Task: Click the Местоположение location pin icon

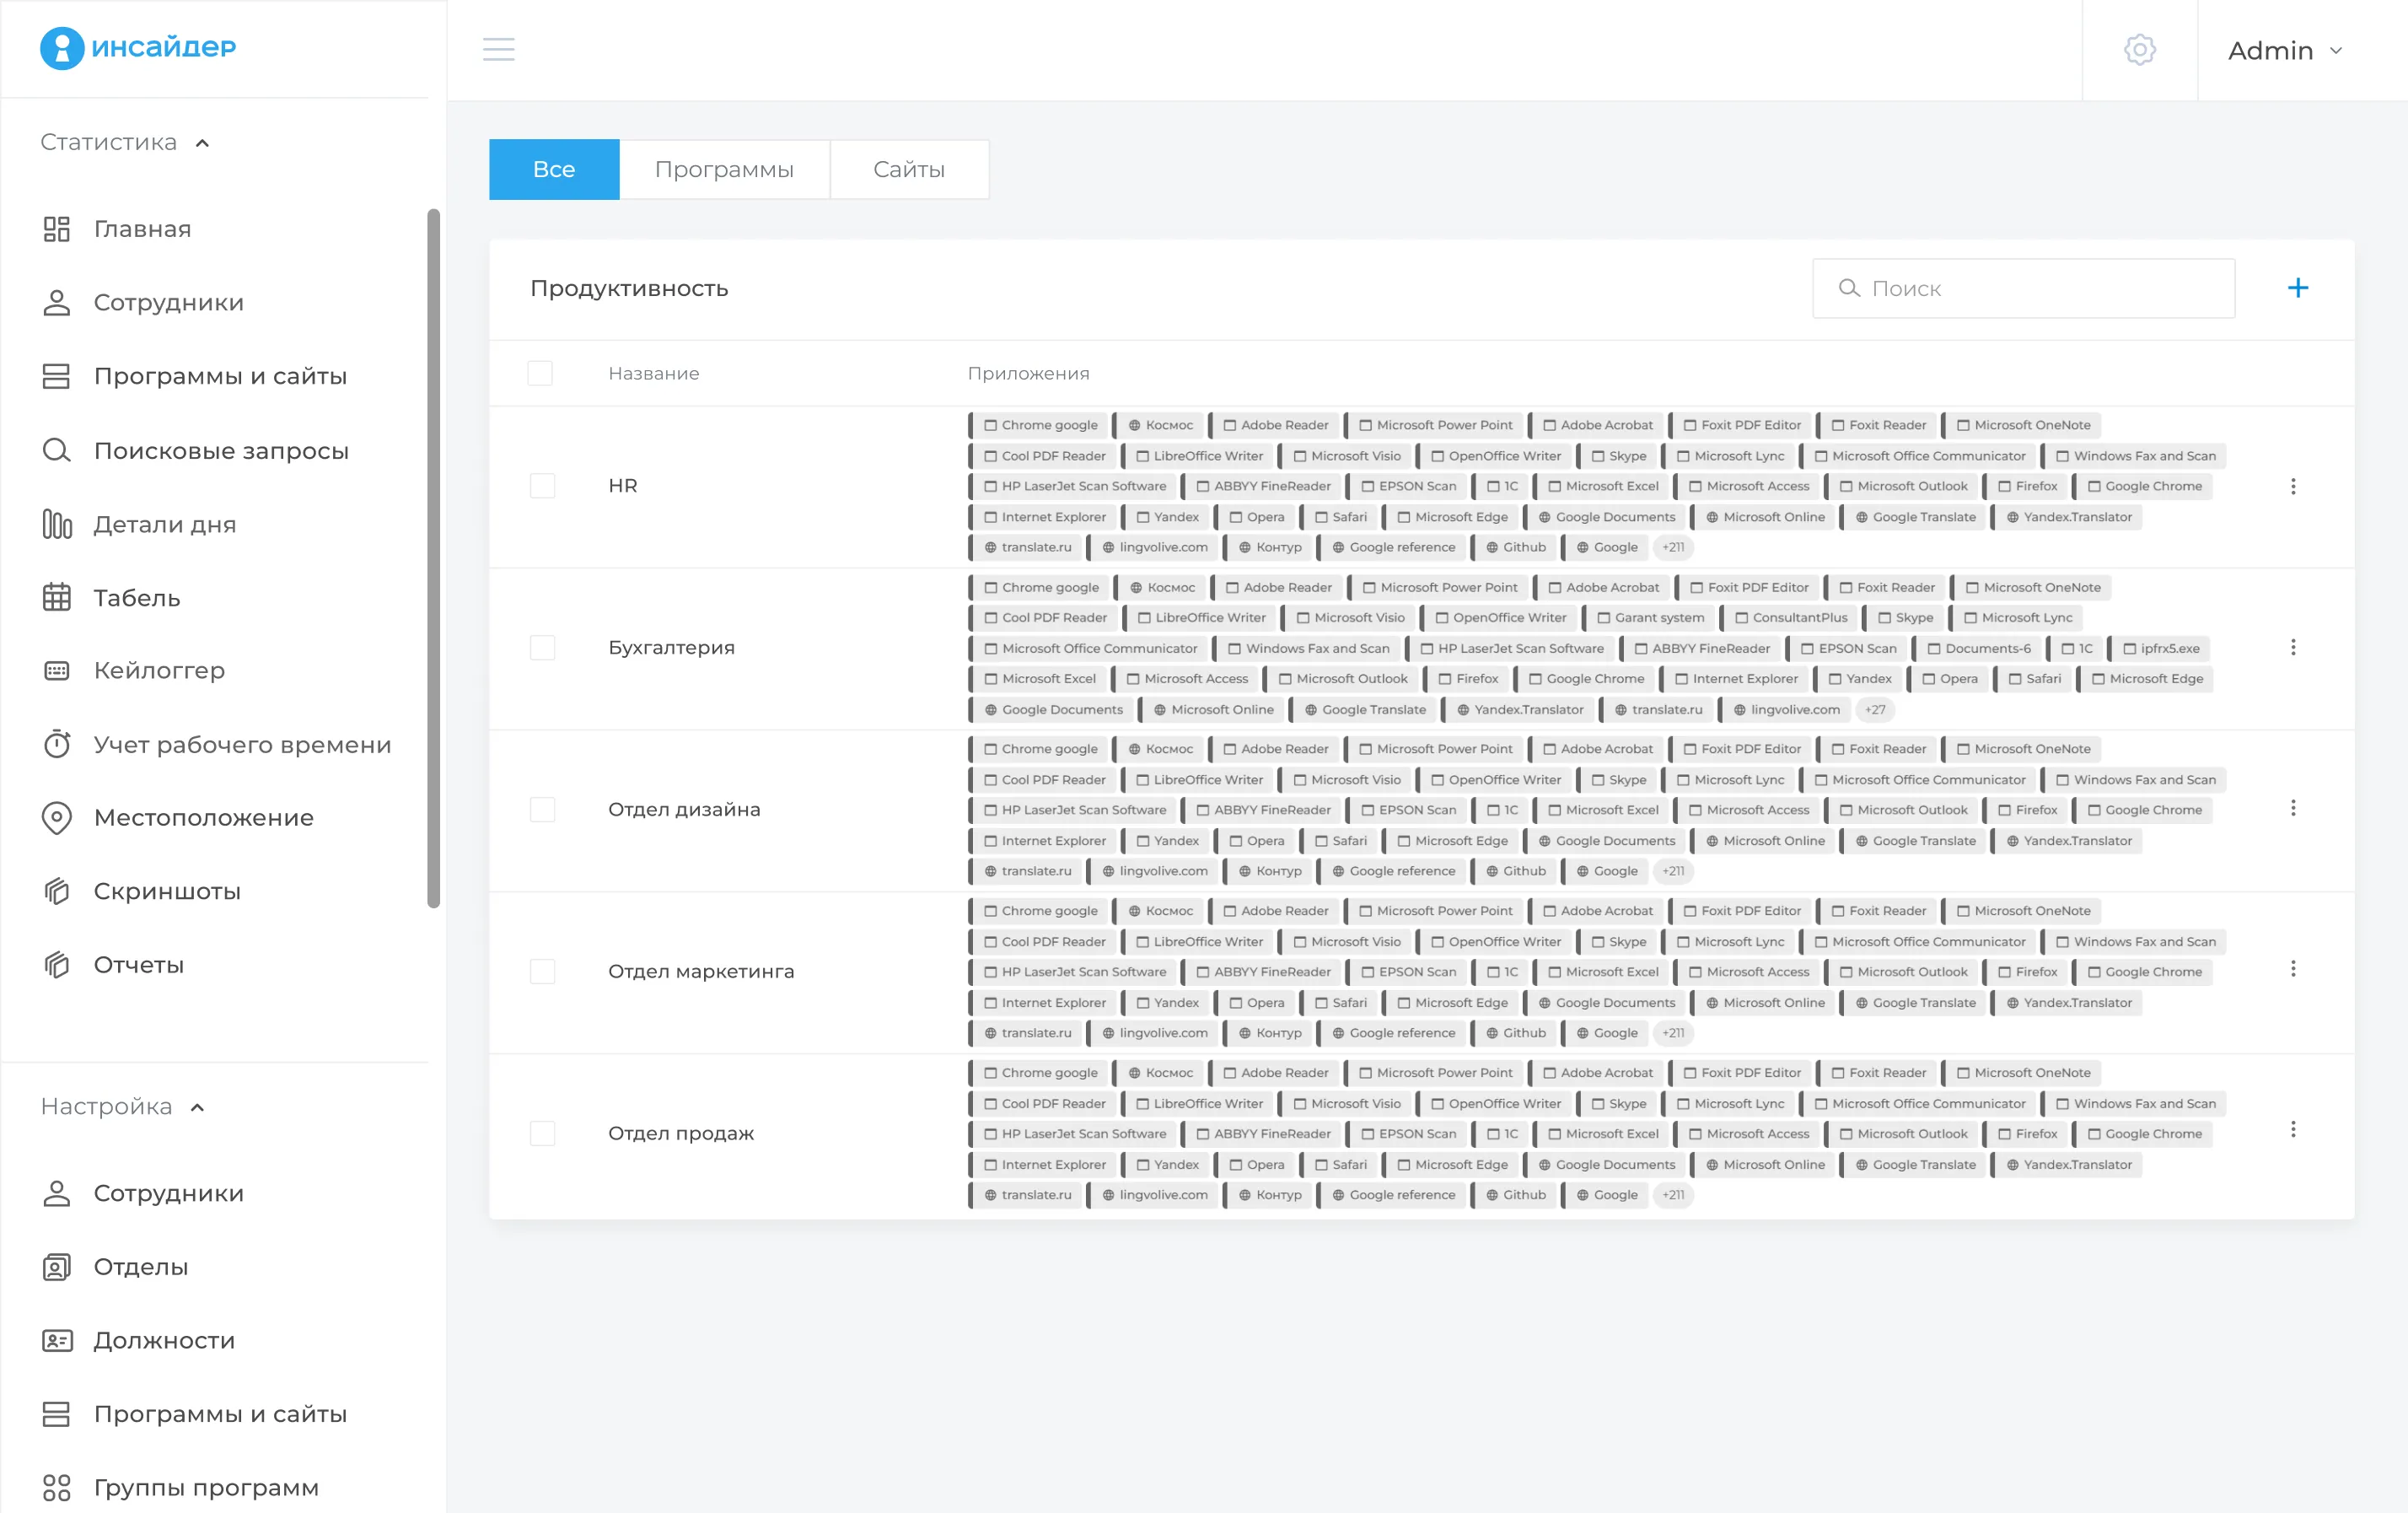Action: coord(57,817)
